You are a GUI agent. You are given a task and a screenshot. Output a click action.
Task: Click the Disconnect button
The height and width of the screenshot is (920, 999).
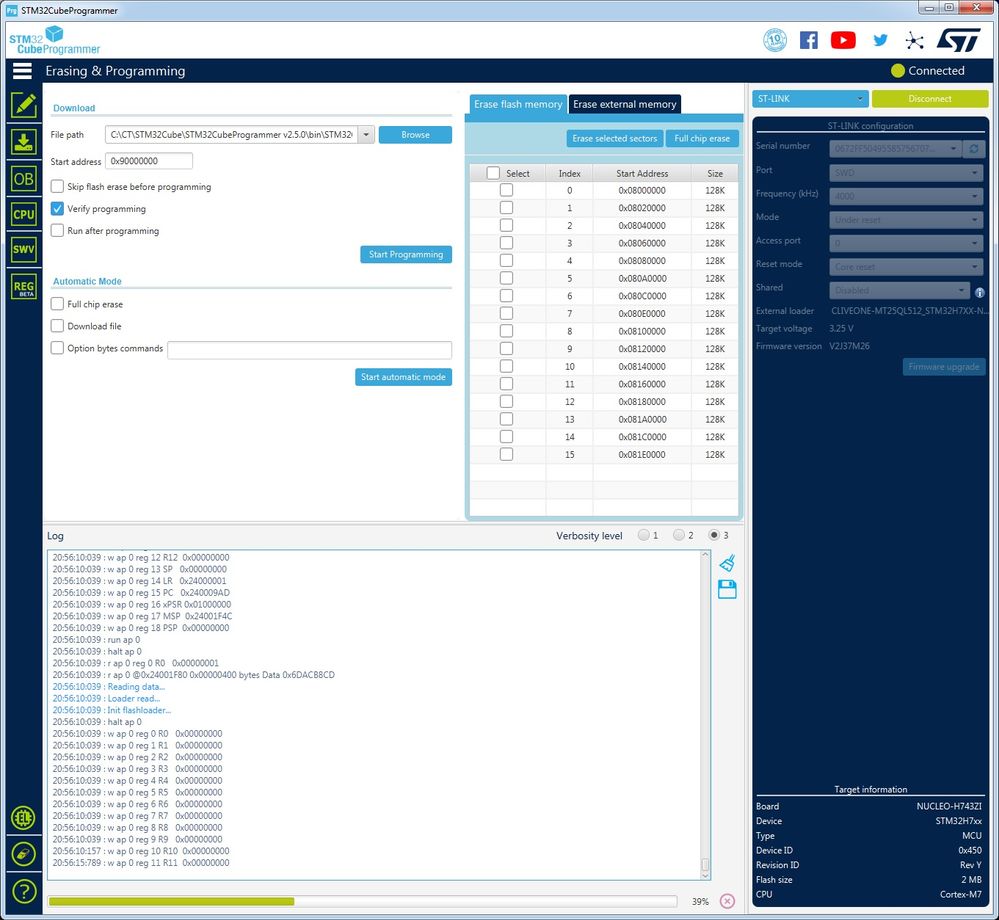(x=930, y=99)
